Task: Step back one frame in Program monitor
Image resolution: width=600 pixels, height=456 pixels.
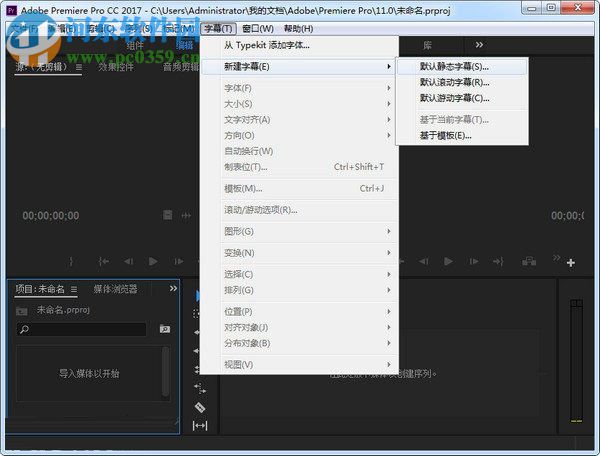Action: tap(424, 261)
